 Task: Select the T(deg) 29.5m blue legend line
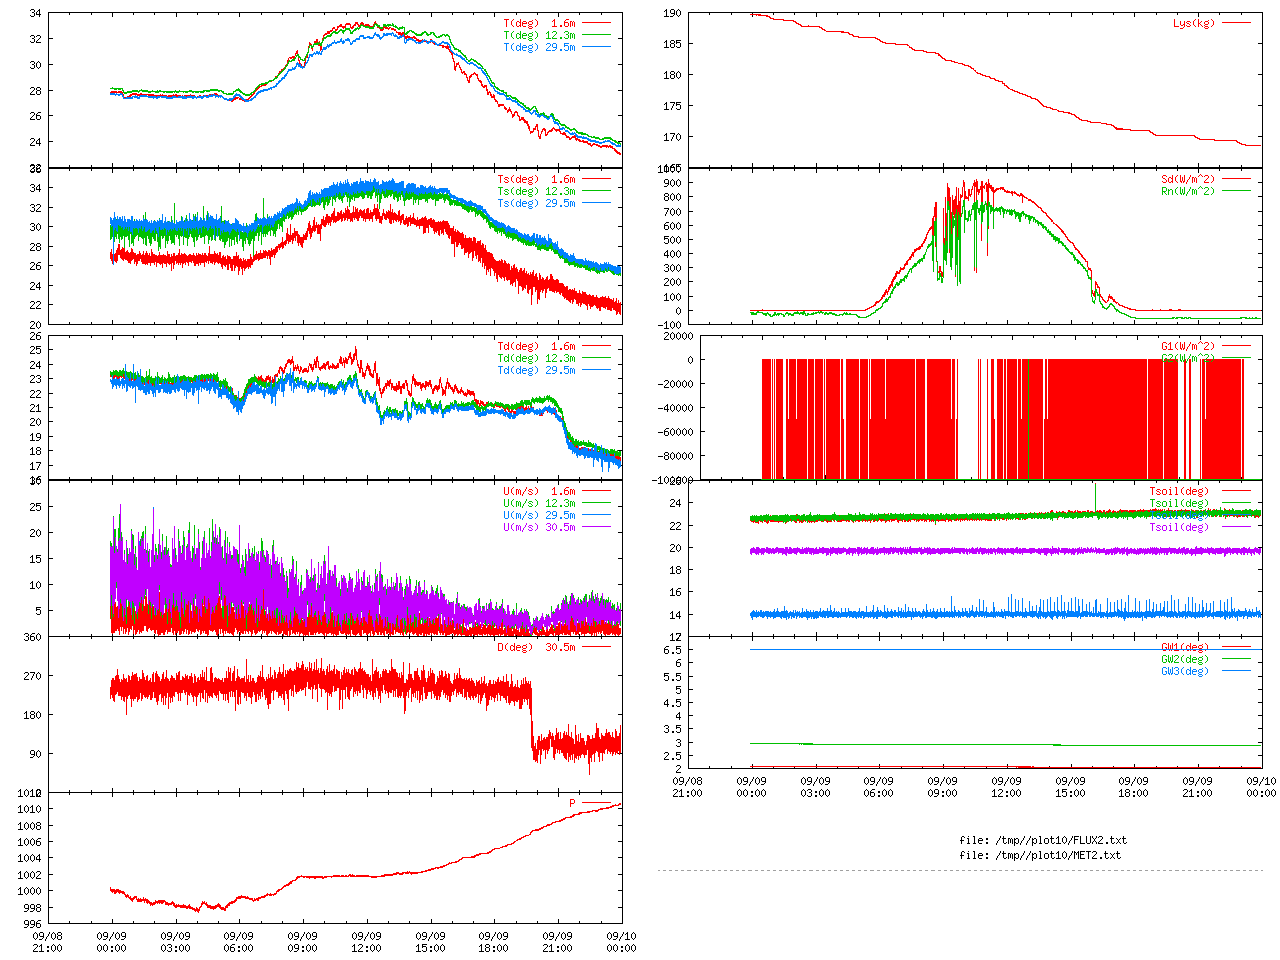[597, 47]
